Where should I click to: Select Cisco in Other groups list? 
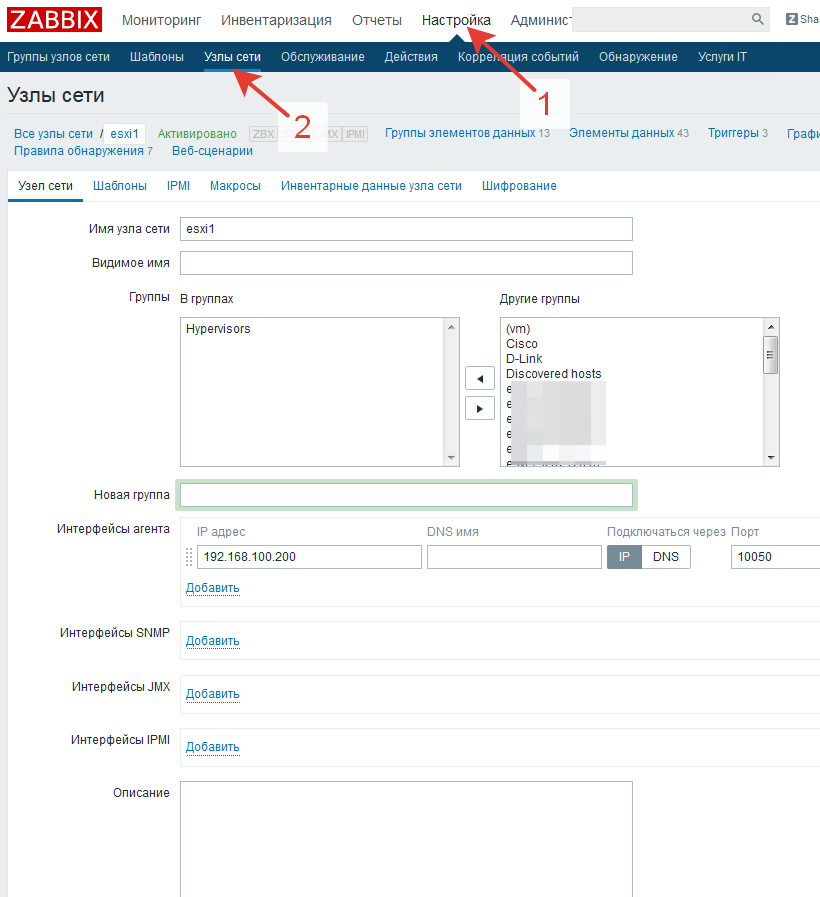[x=522, y=344]
